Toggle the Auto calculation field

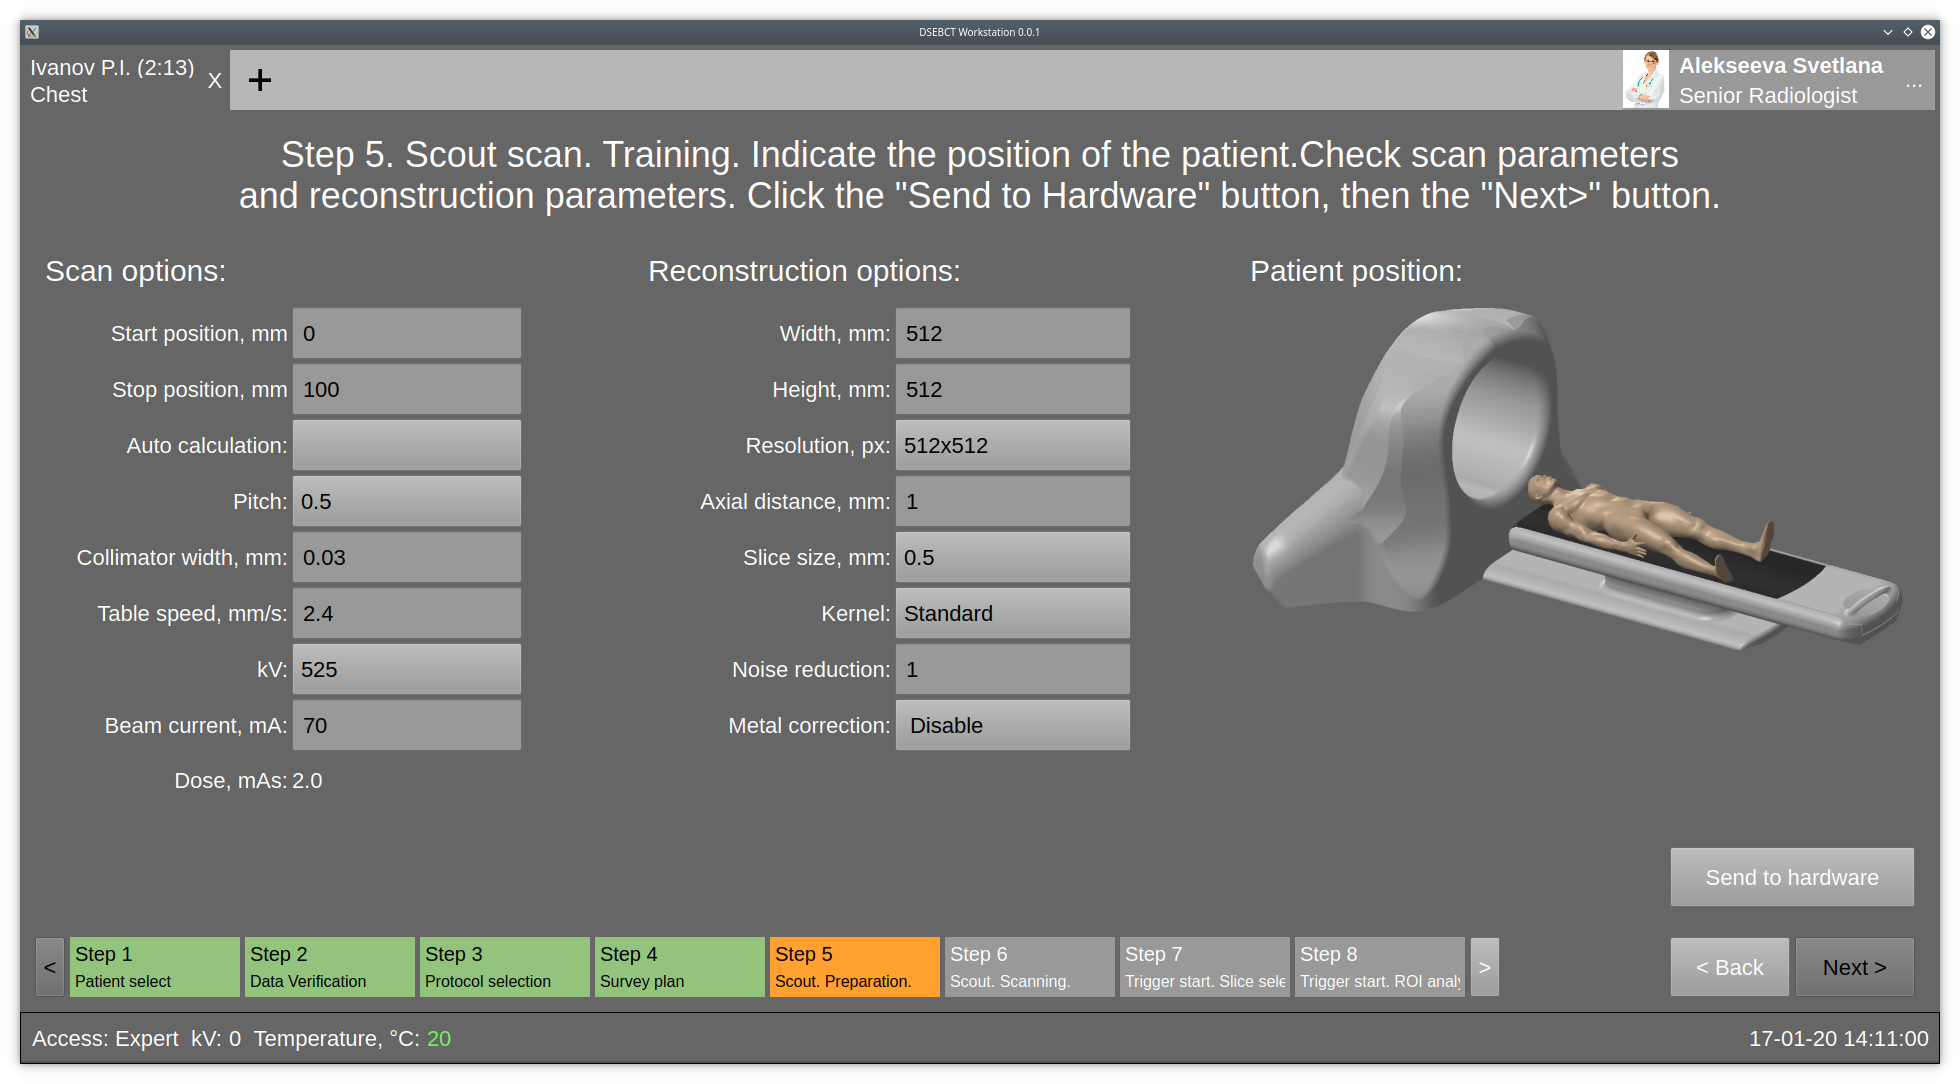pyautogui.click(x=406, y=445)
